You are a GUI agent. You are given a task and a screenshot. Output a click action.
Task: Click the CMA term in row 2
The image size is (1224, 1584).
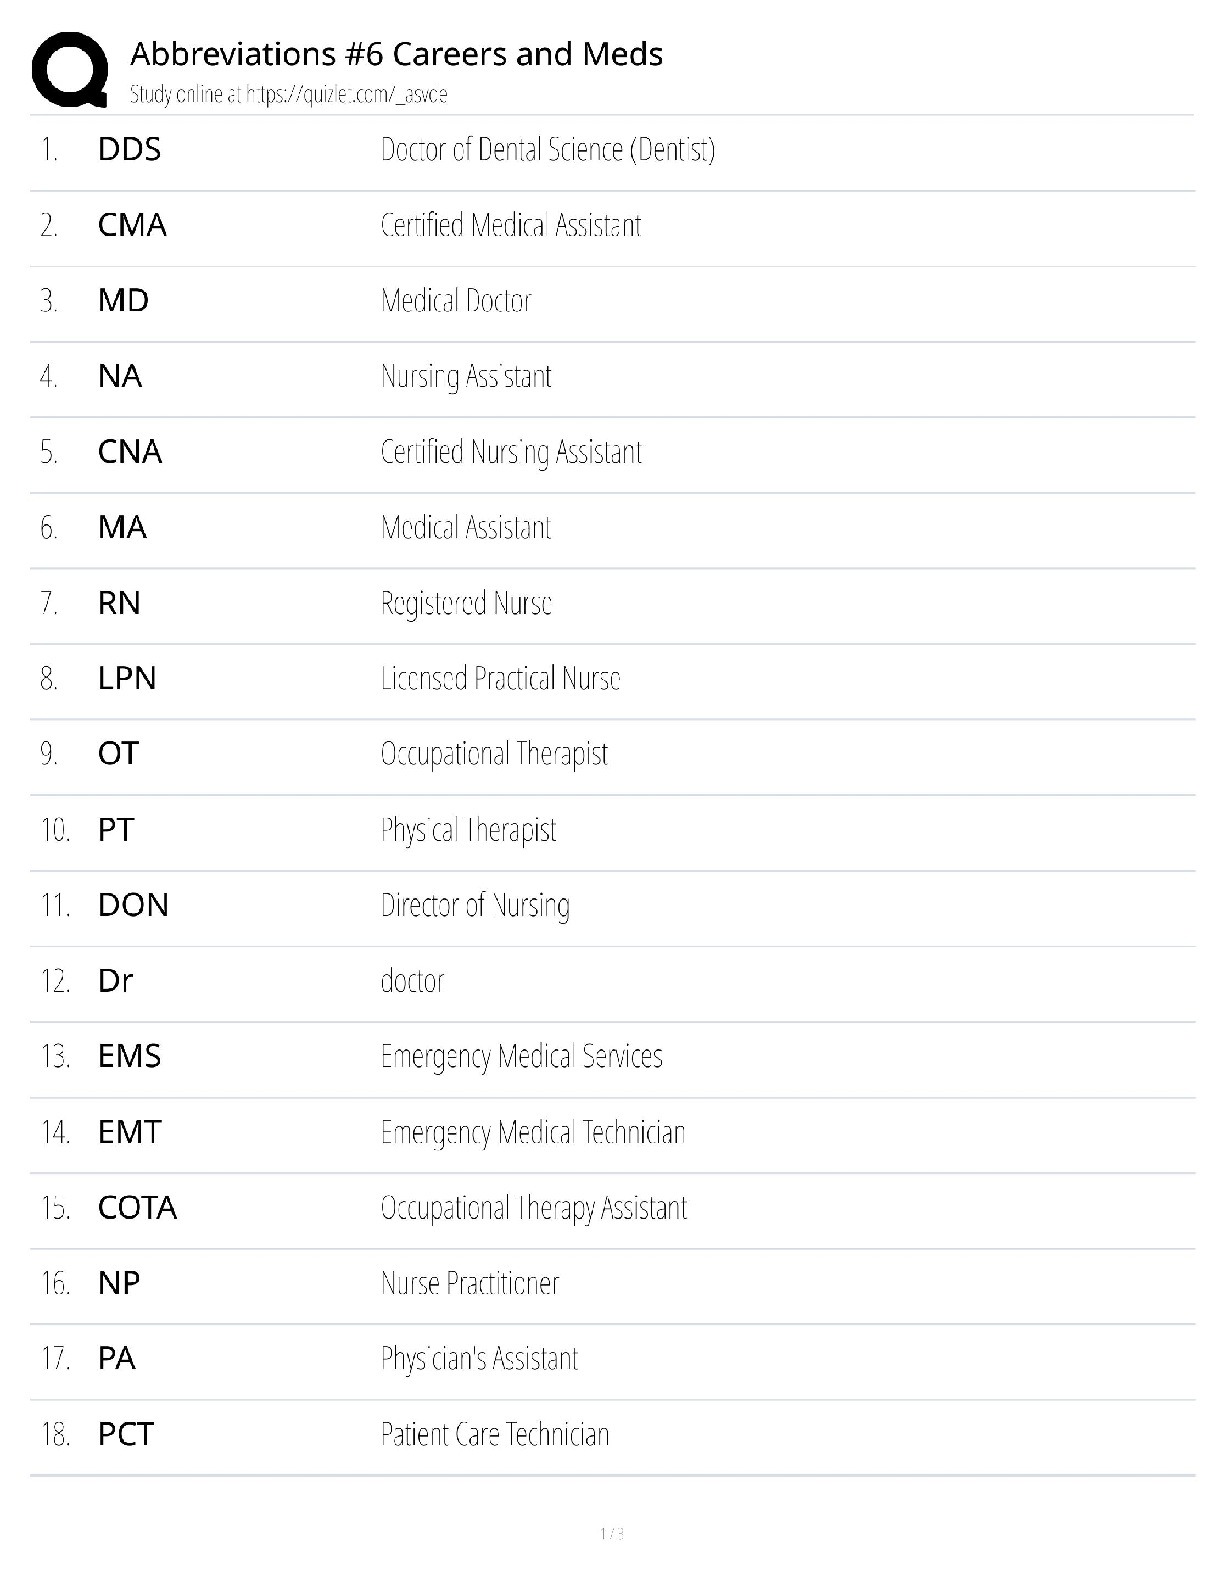coord(132,225)
